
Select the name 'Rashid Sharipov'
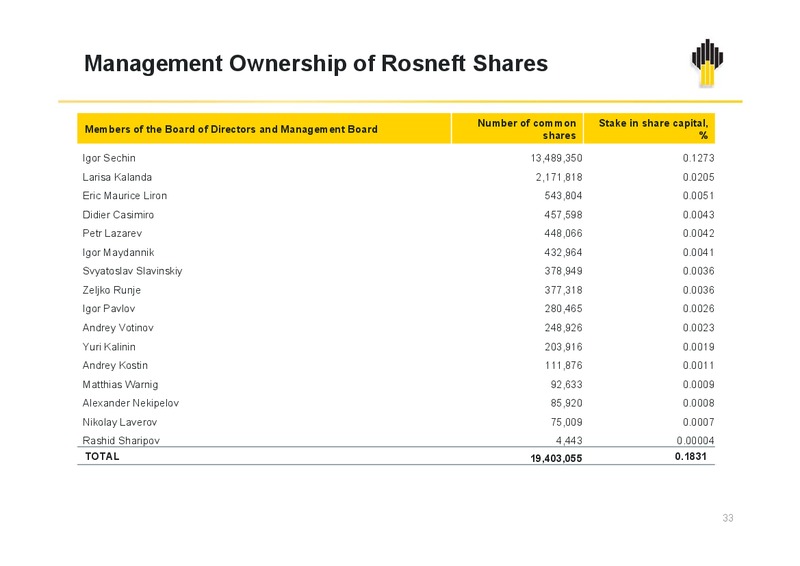[121, 440]
